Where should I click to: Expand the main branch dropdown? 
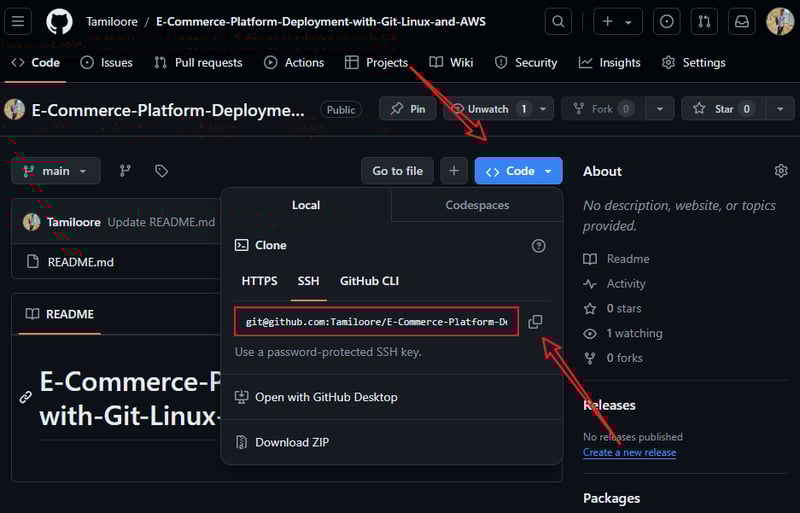(x=56, y=171)
